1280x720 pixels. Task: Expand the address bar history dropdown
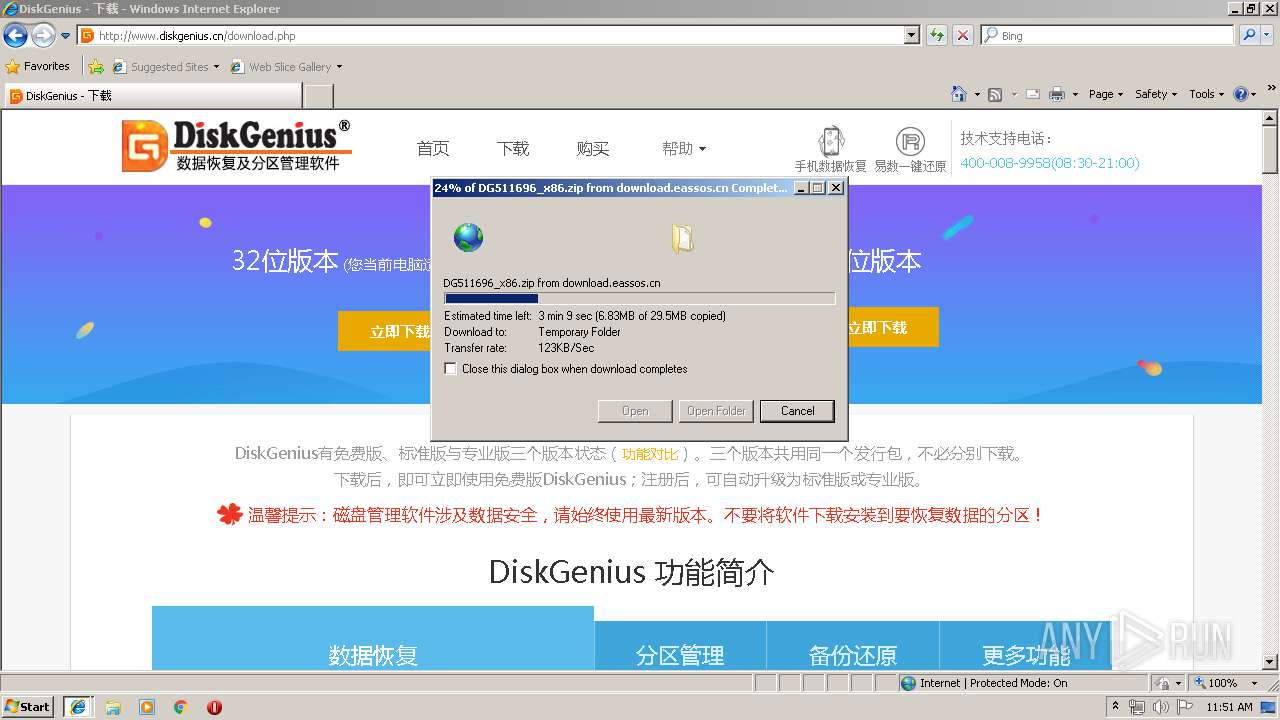(912, 35)
